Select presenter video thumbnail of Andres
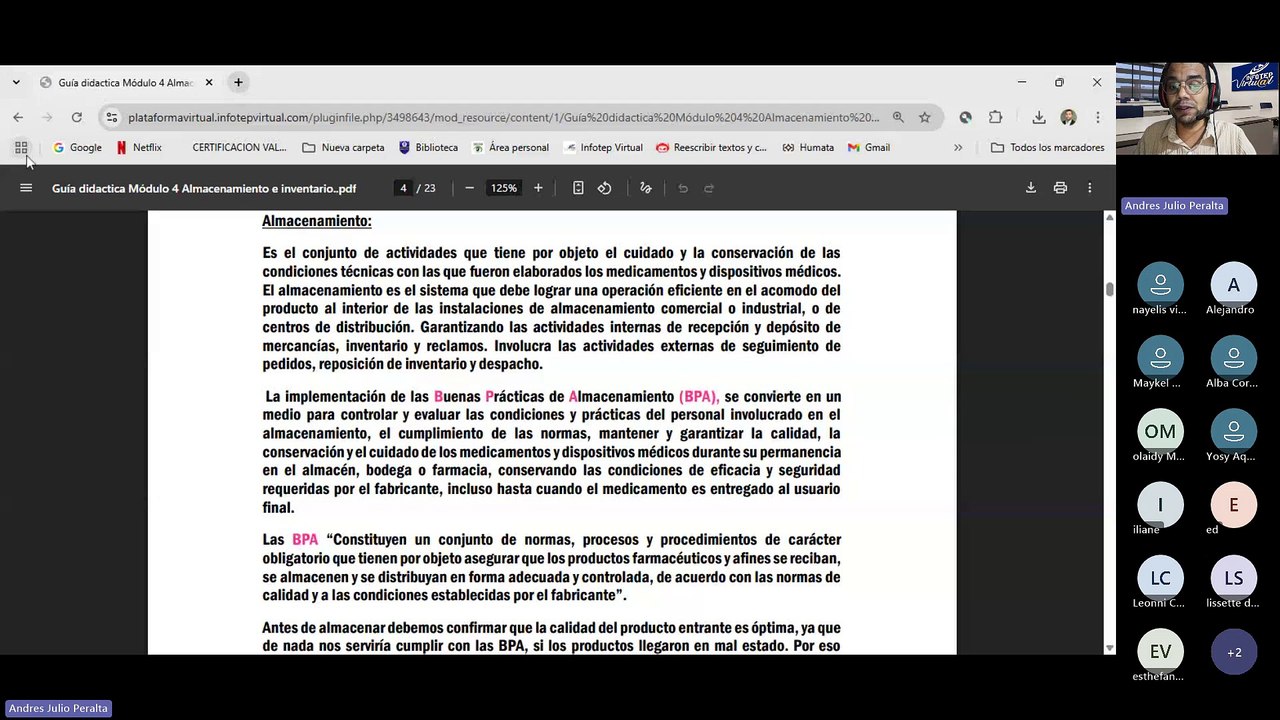This screenshot has width=1280, height=720. click(x=1197, y=108)
